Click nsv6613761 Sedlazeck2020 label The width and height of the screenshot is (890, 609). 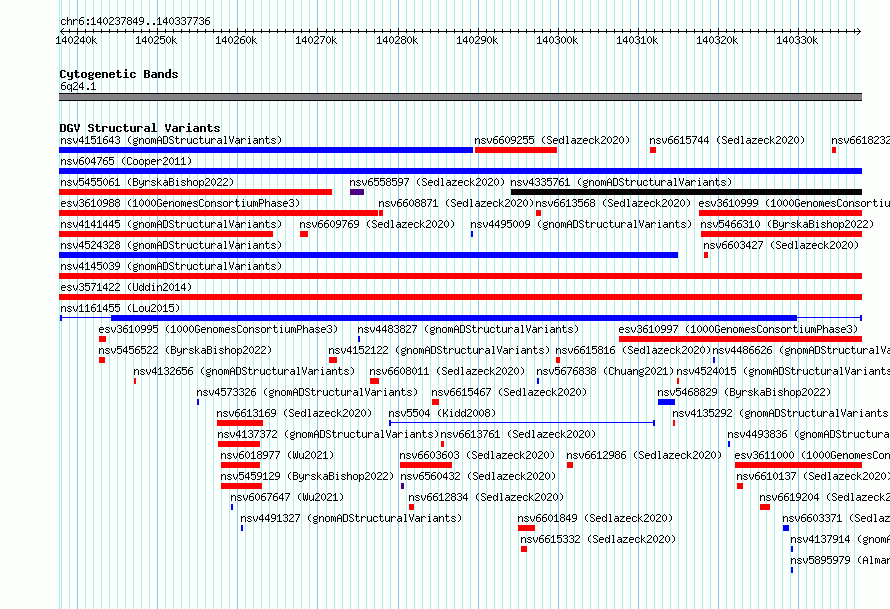518,434
